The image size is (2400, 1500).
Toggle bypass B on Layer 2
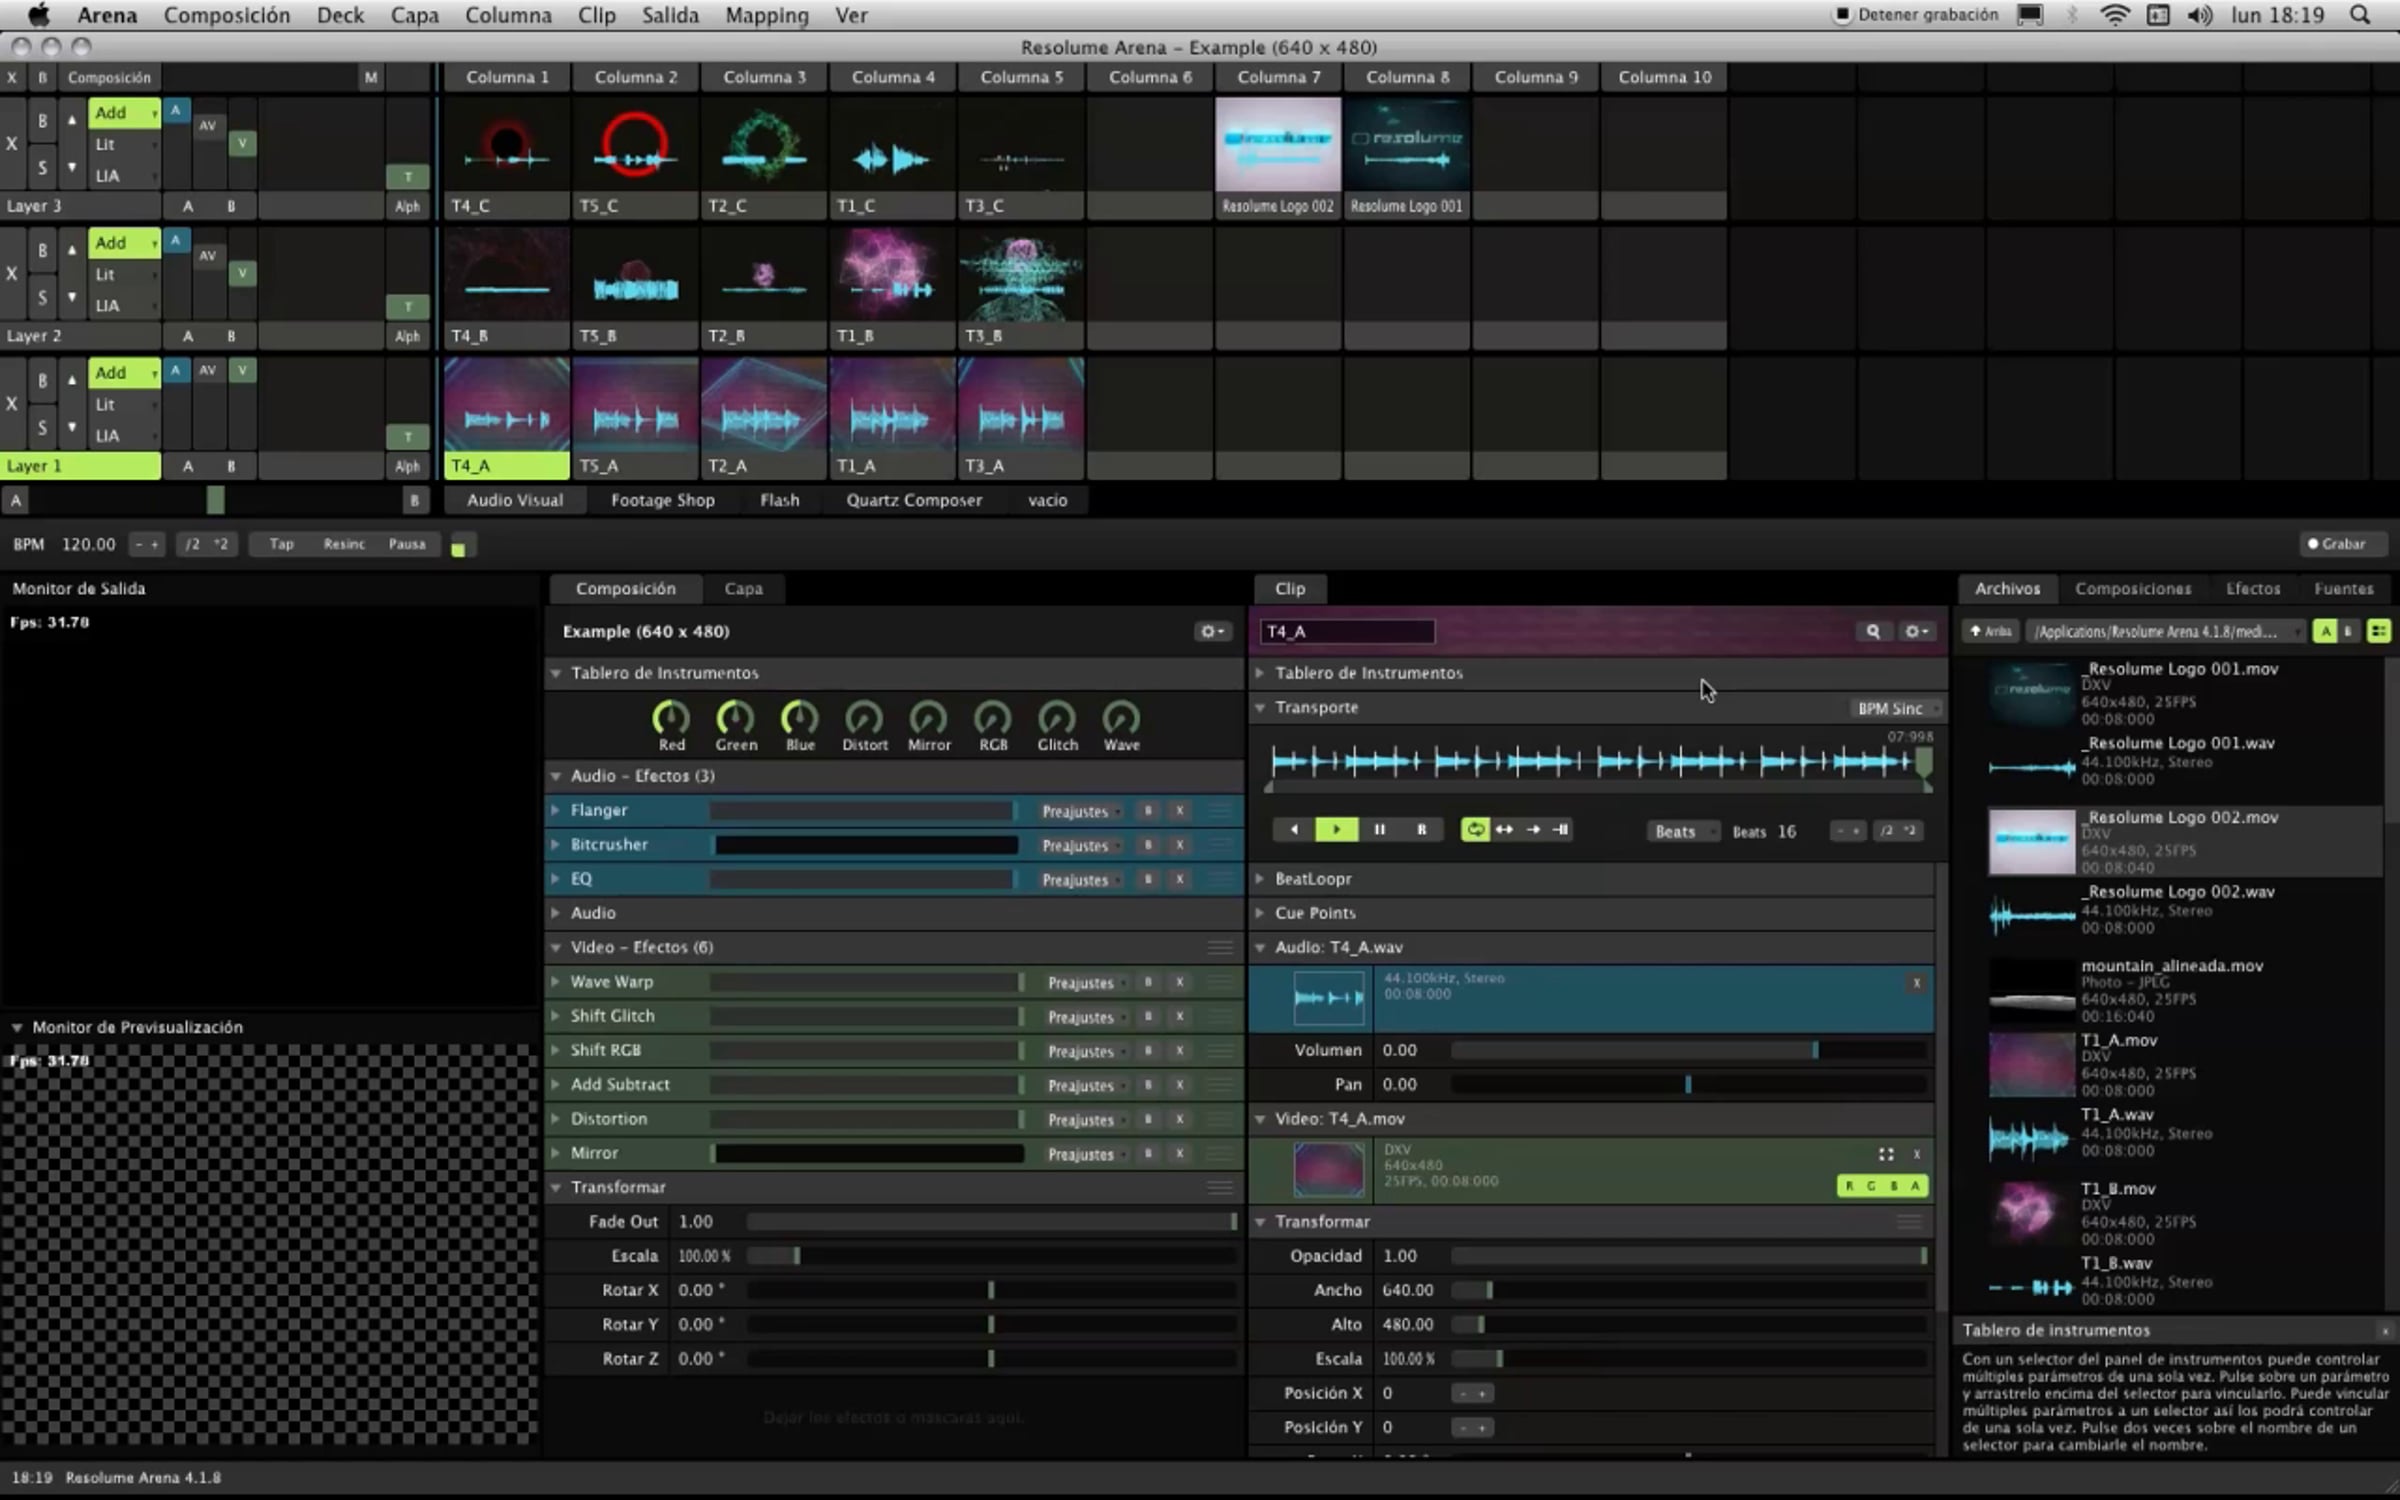click(x=42, y=250)
